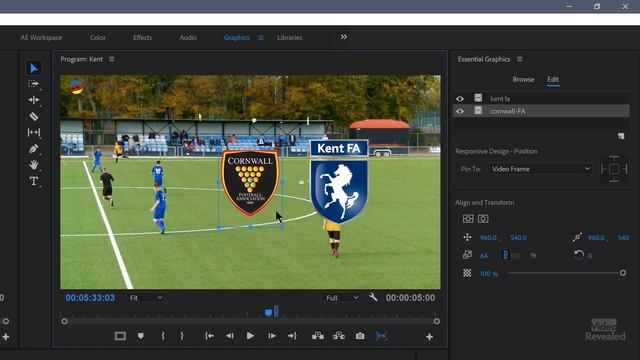
Task: Select the Slip tool
Action: coord(33,133)
